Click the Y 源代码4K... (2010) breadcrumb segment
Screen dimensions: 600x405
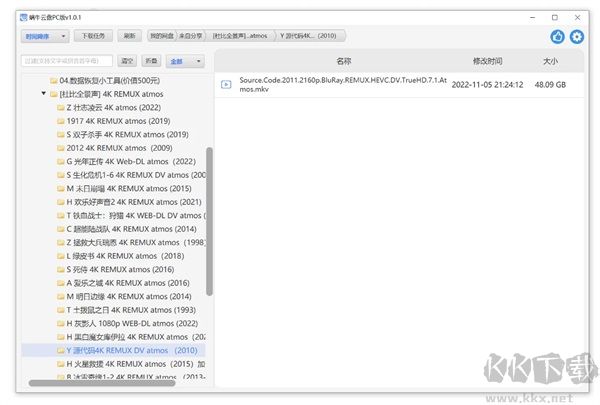pos(308,36)
